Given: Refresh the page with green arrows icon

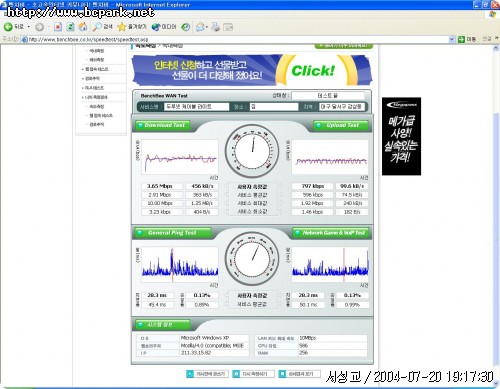Looking at the screenshot, I should 70,27.
